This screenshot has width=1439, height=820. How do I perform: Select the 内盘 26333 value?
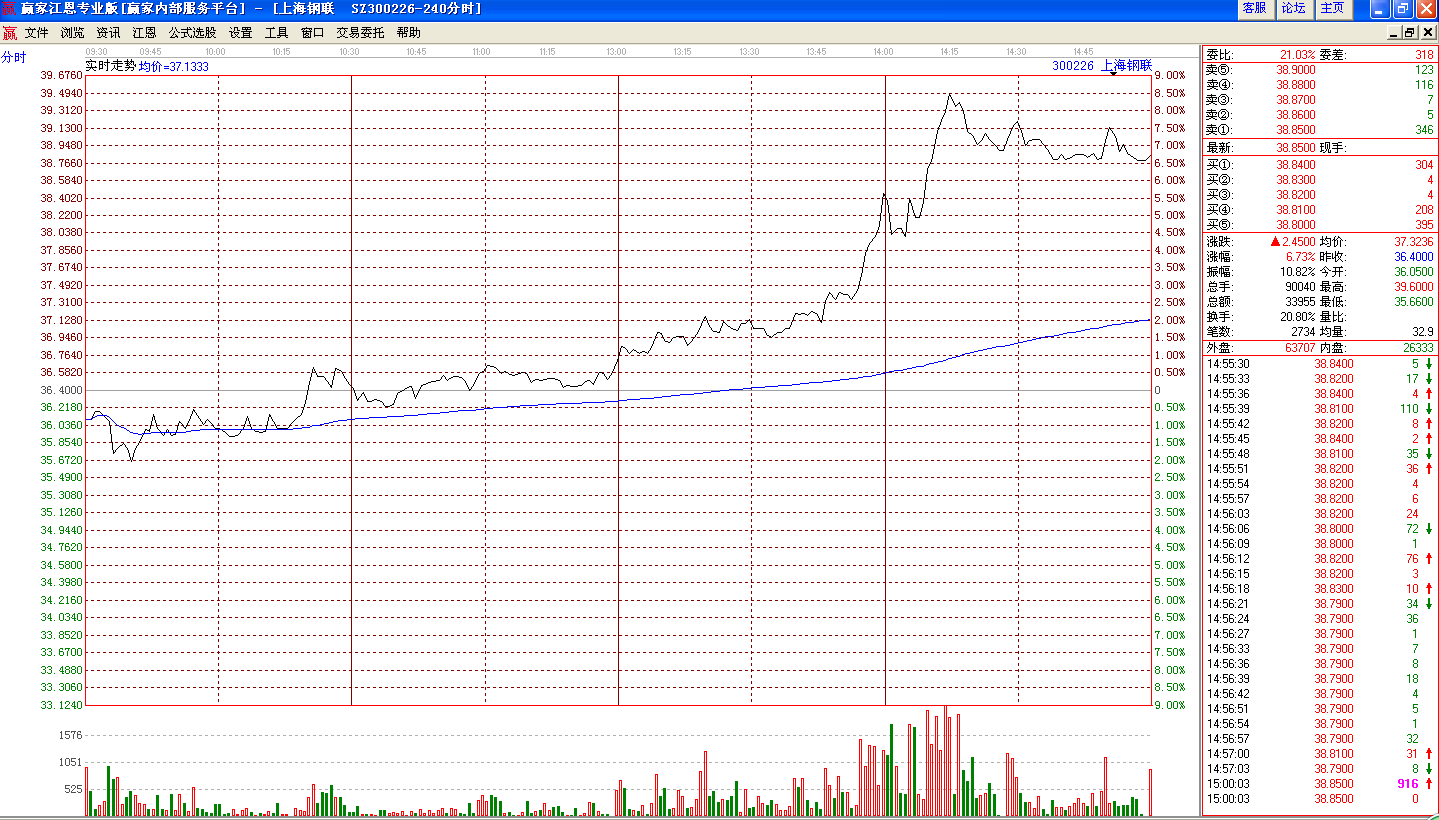pyautogui.click(x=1418, y=348)
